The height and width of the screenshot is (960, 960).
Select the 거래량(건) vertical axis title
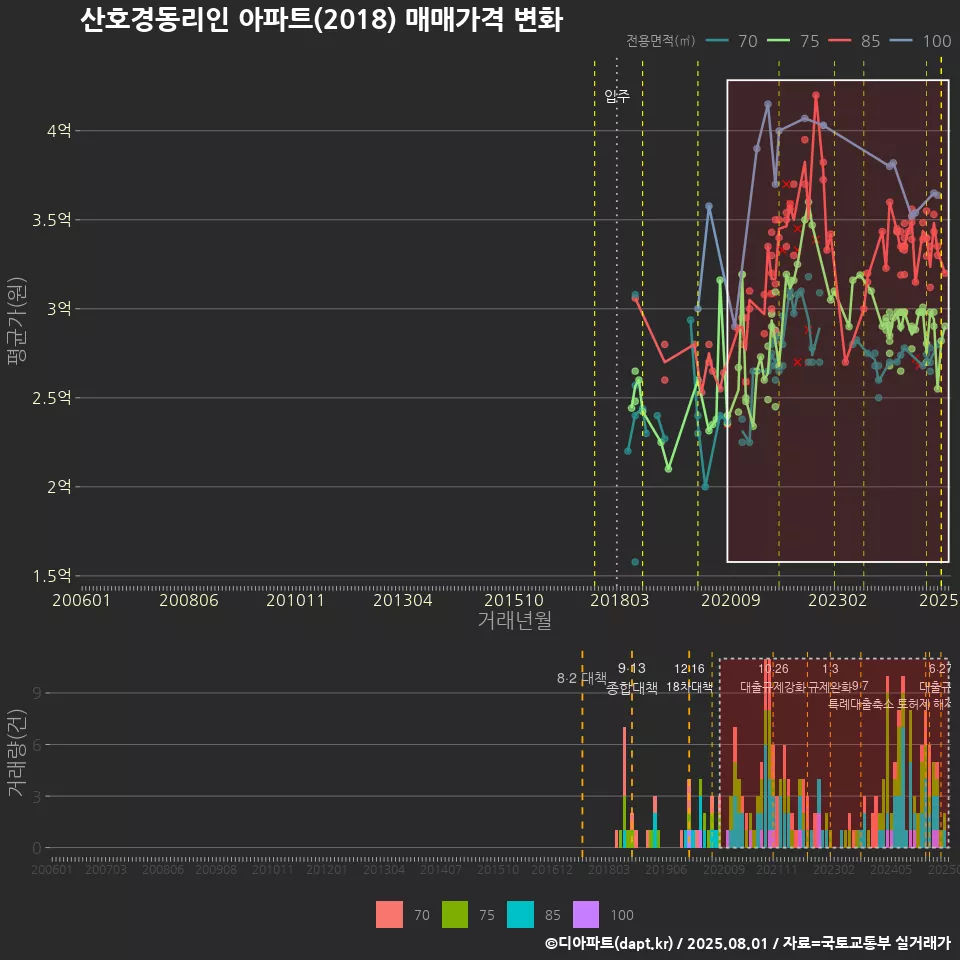coord(17,752)
